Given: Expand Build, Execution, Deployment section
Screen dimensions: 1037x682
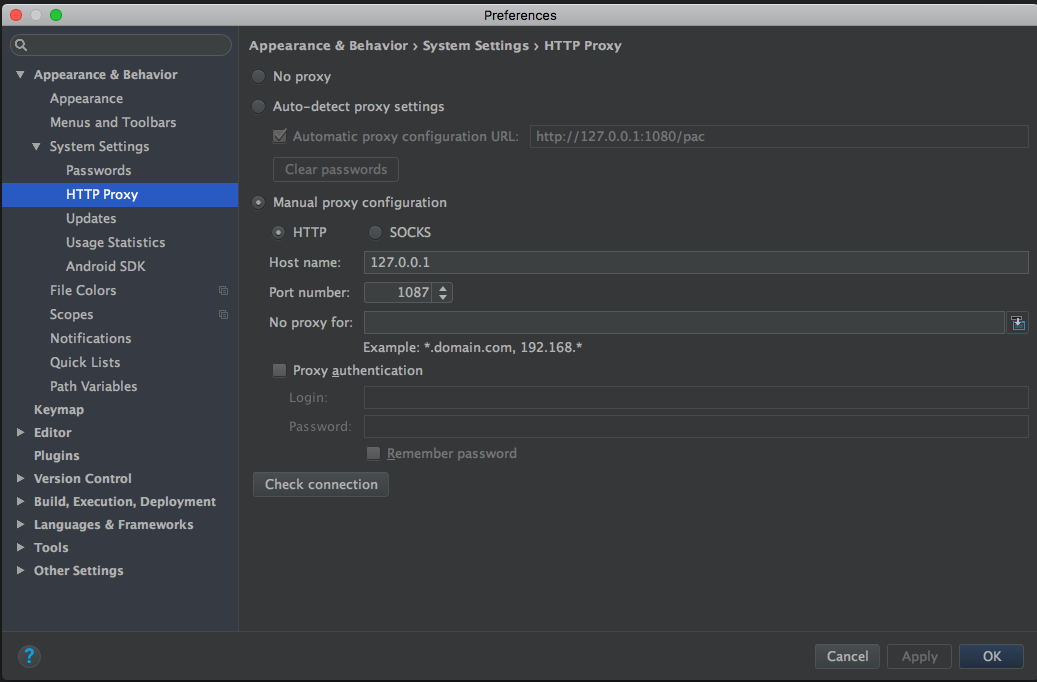Looking at the screenshot, I should [21, 501].
